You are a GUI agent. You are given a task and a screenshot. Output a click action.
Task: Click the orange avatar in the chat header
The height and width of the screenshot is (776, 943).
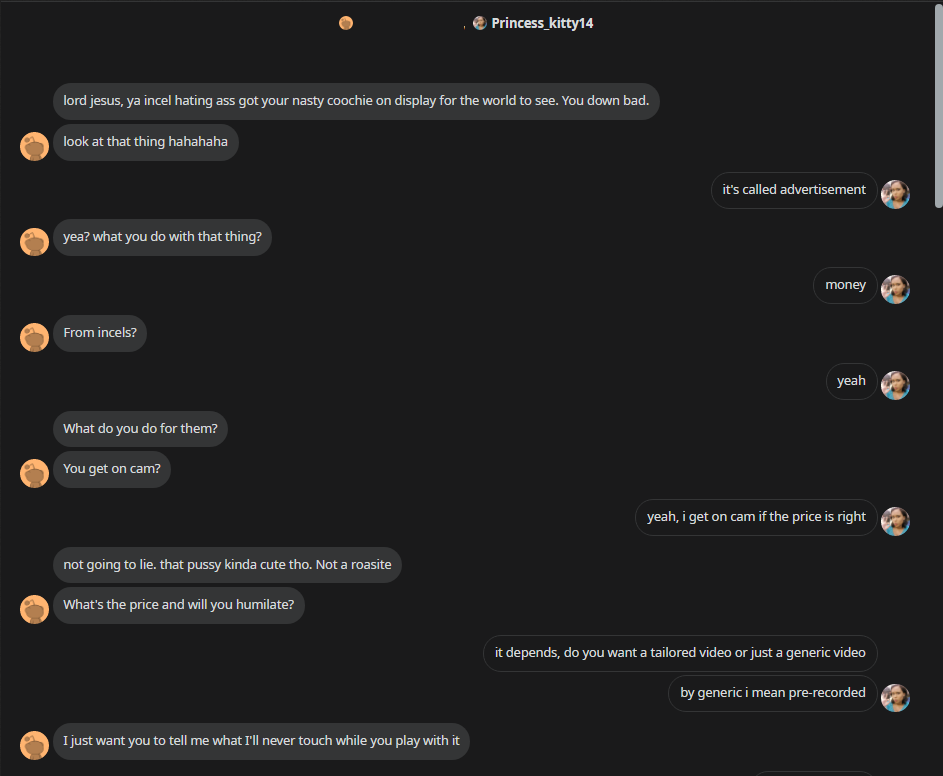pos(346,23)
